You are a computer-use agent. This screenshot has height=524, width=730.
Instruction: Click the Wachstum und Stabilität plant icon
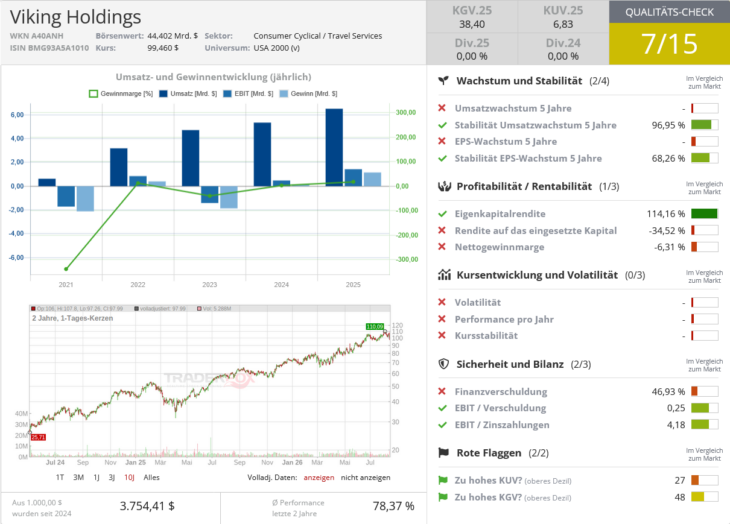tap(444, 81)
